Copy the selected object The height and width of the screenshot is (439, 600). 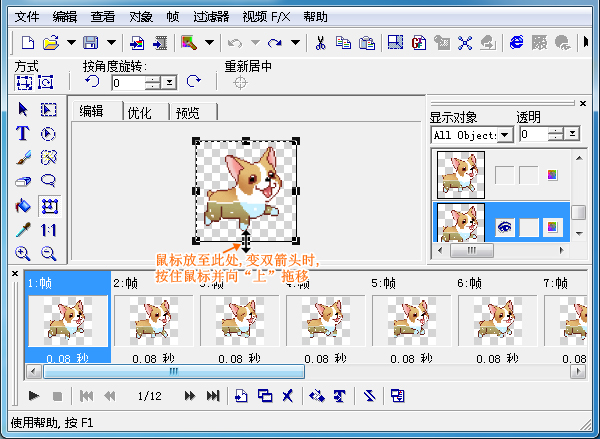pyautogui.click(x=343, y=43)
